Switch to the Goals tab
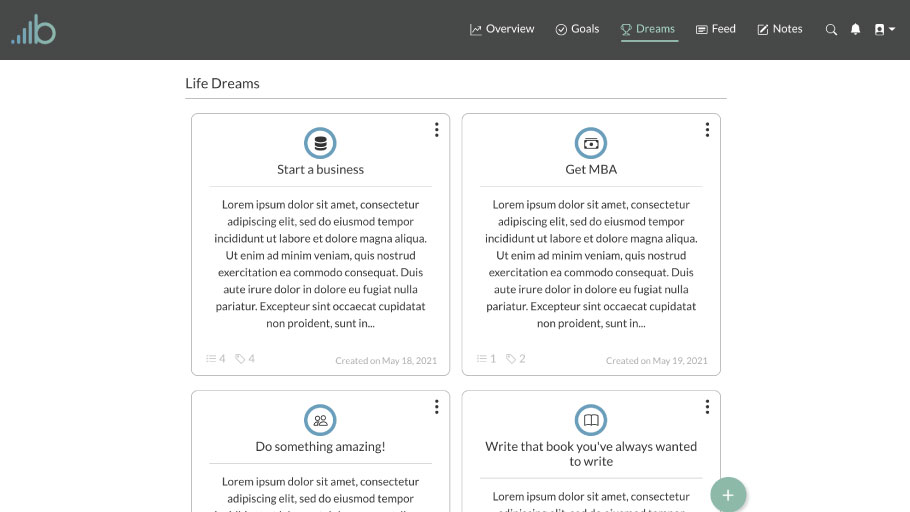 [577, 29]
